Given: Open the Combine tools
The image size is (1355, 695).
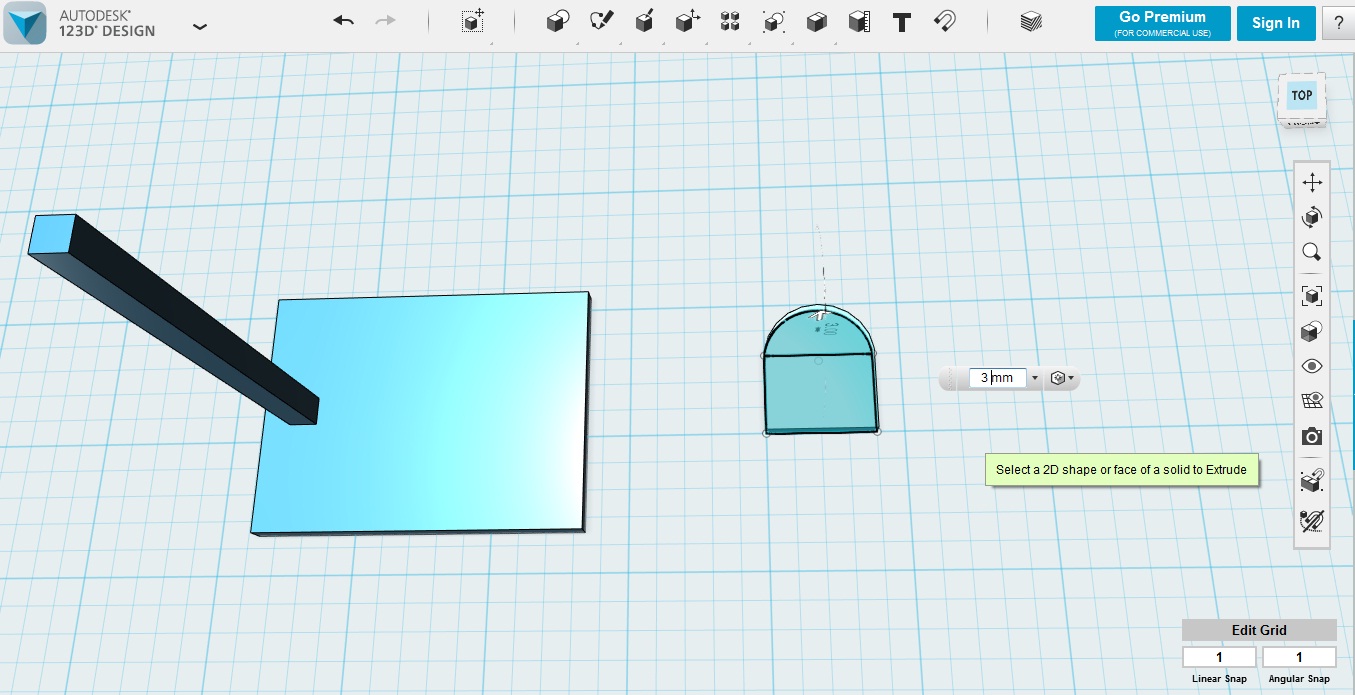Looking at the screenshot, I should pyautogui.click(x=816, y=21).
